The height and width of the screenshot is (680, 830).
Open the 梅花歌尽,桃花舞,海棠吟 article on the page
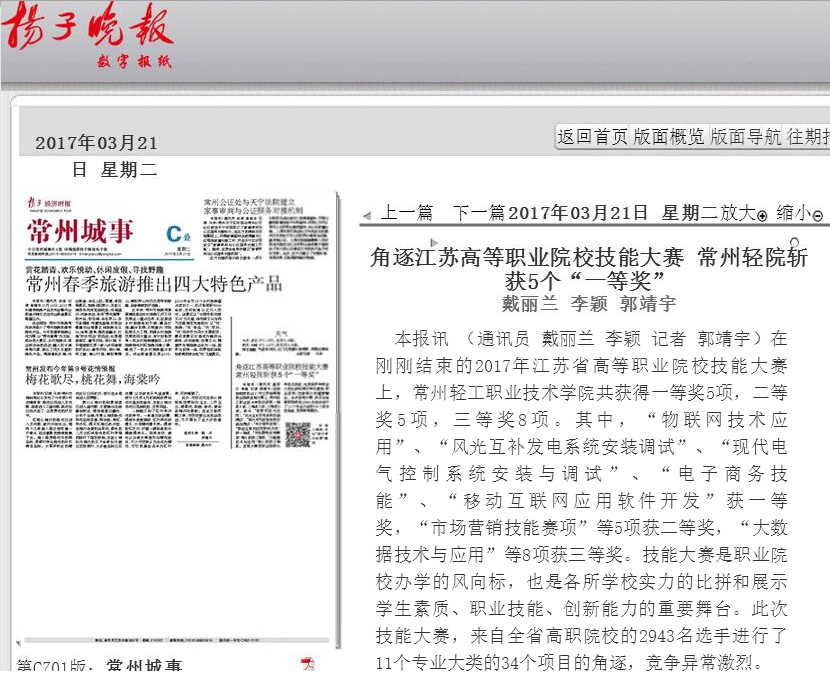(x=92, y=380)
